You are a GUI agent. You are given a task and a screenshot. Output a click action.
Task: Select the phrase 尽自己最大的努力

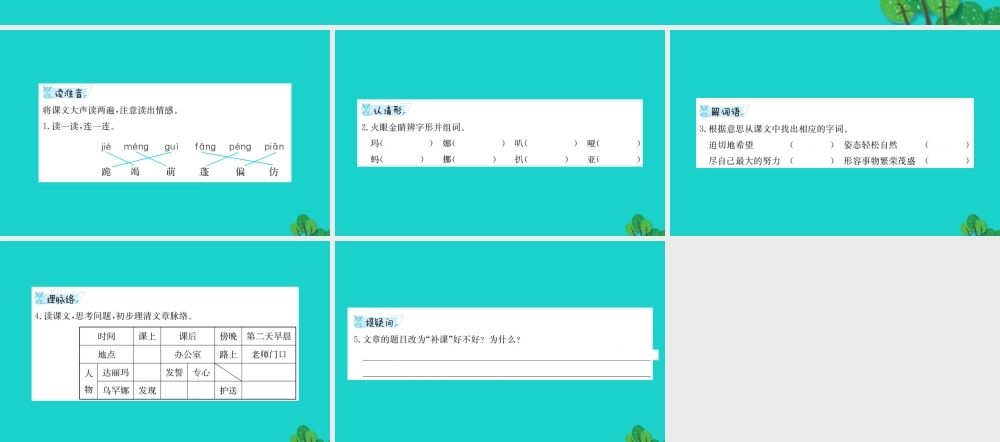(745, 161)
